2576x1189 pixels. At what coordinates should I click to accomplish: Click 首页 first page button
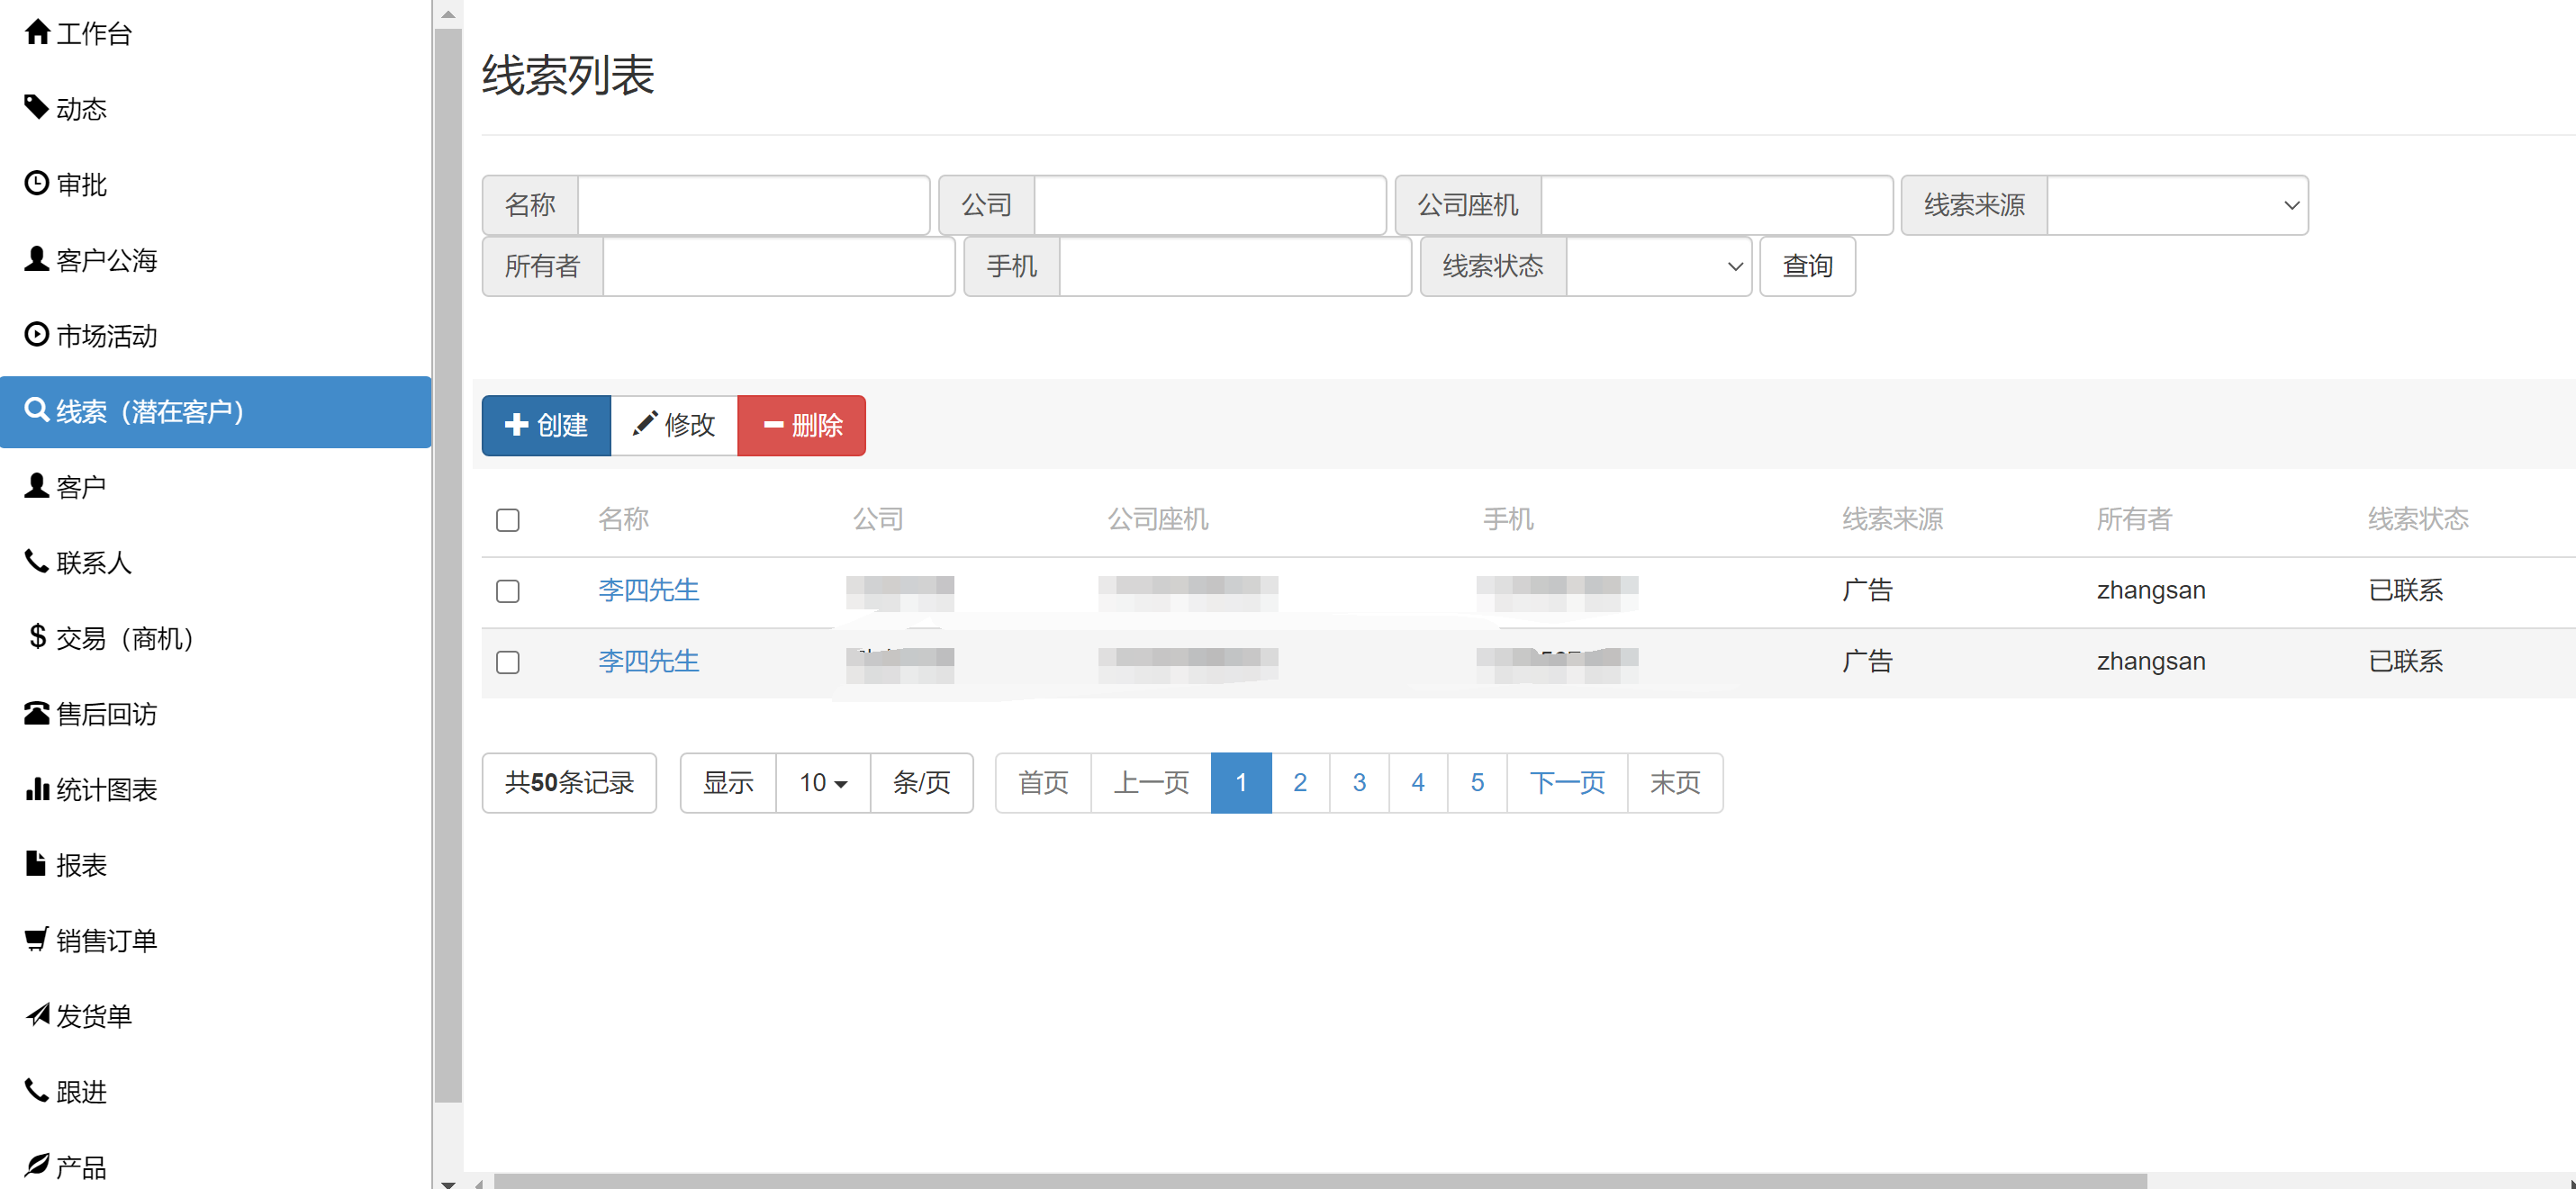point(1043,783)
